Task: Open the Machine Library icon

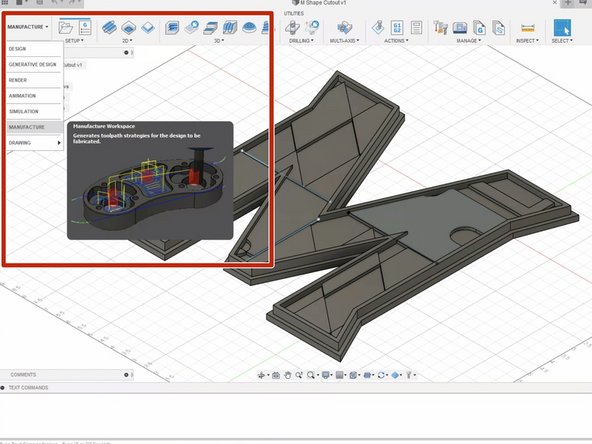Action: (460, 28)
